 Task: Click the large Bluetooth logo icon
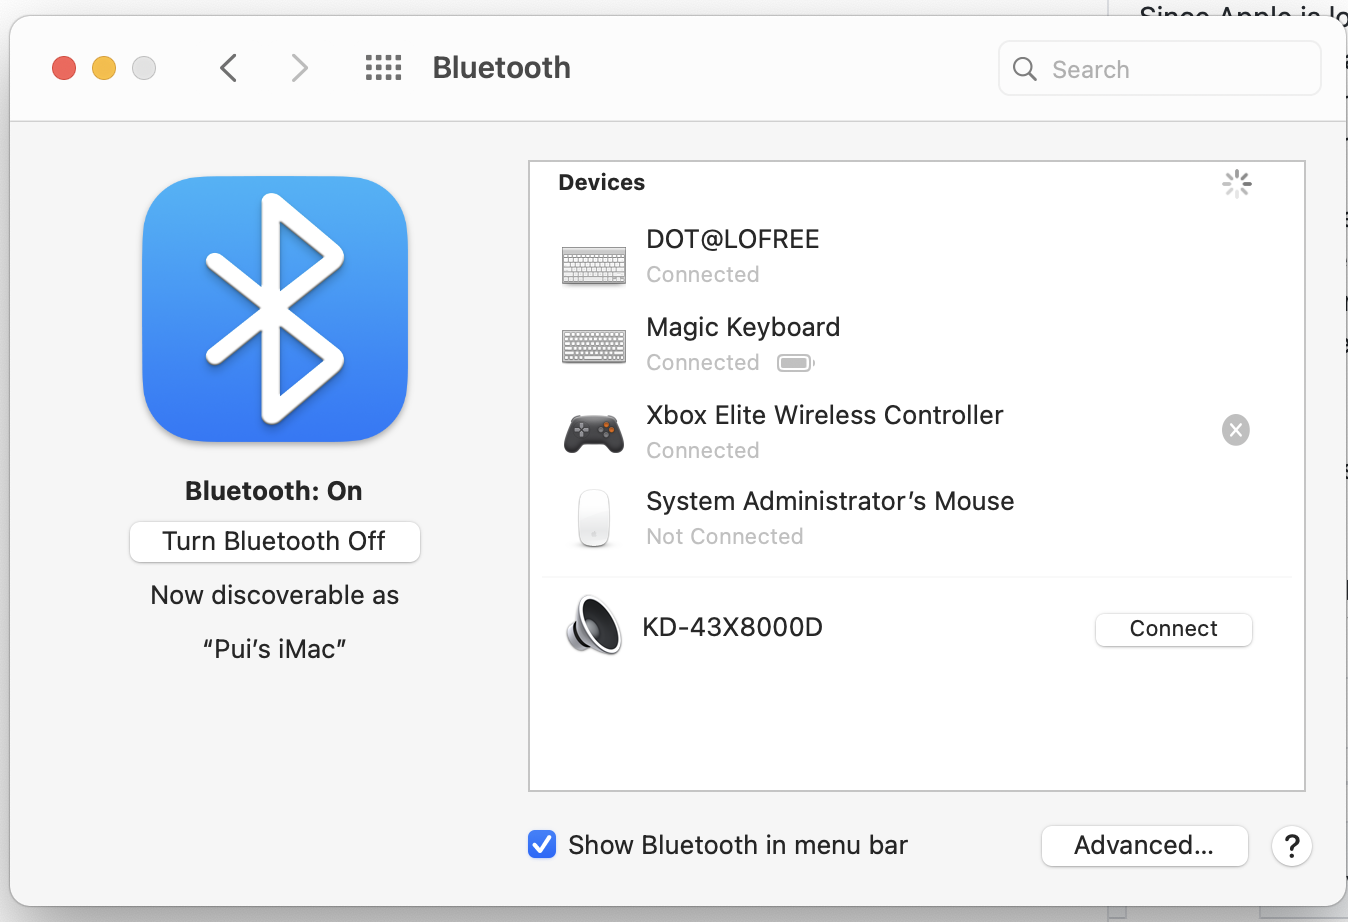(x=275, y=309)
